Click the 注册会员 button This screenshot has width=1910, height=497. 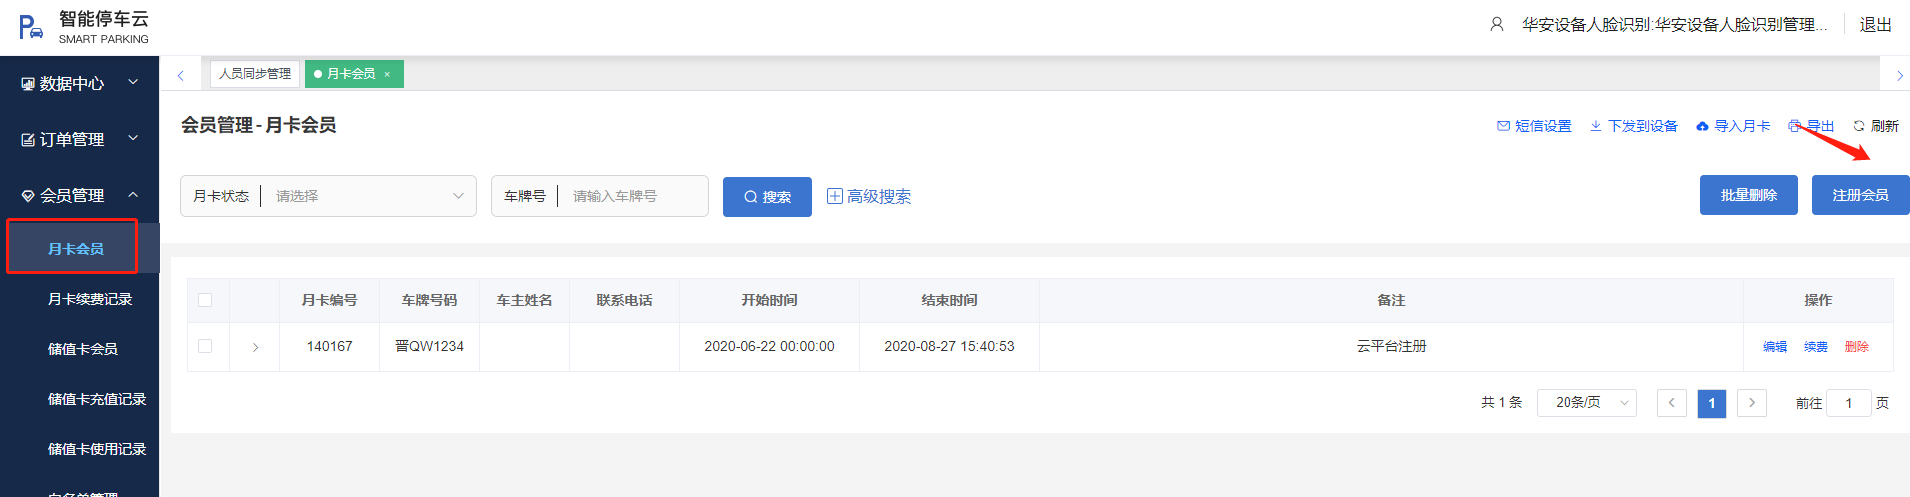pos(1860,195)
